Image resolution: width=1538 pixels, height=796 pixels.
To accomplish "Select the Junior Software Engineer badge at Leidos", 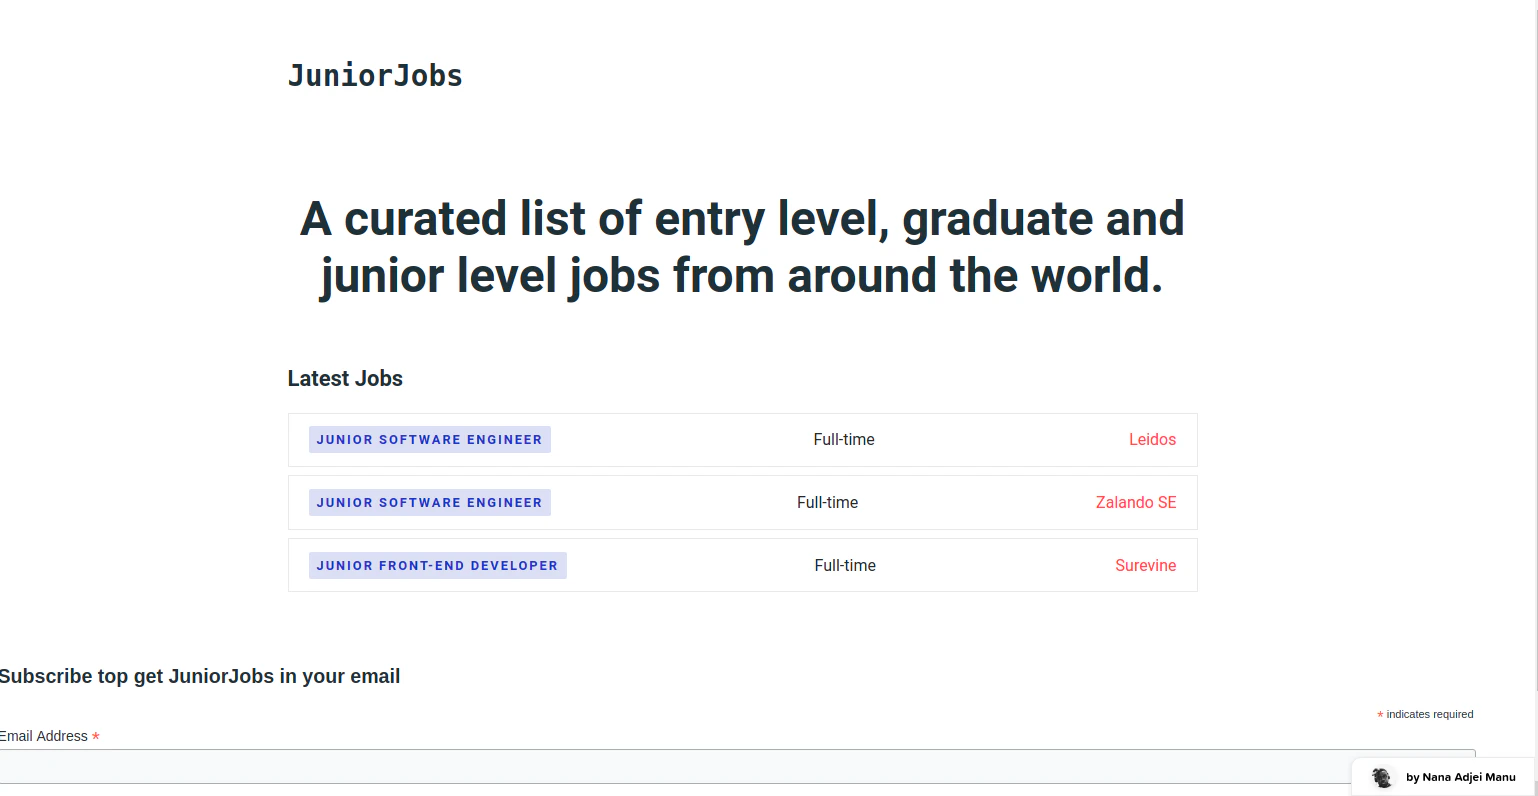I will click(x=429, y=439).
